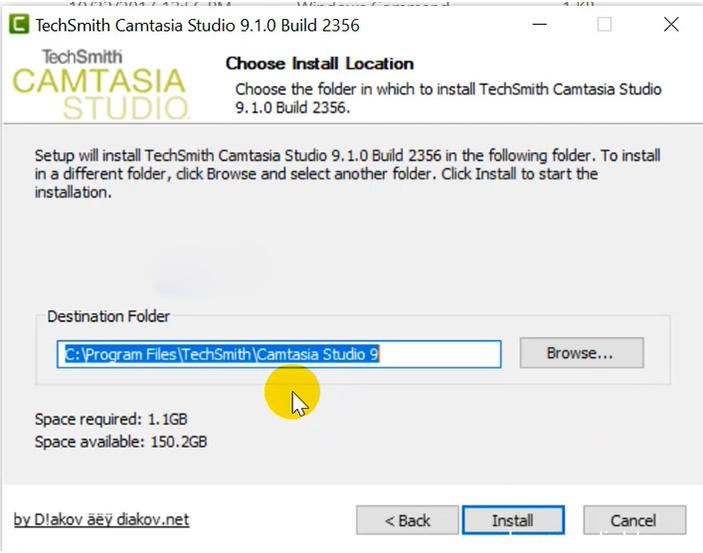Minimize the installer window
The image size is (703, 553).
tap(538, 24)
